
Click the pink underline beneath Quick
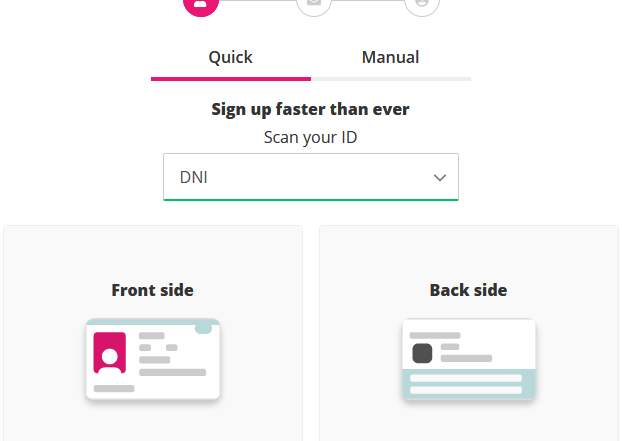231,79
